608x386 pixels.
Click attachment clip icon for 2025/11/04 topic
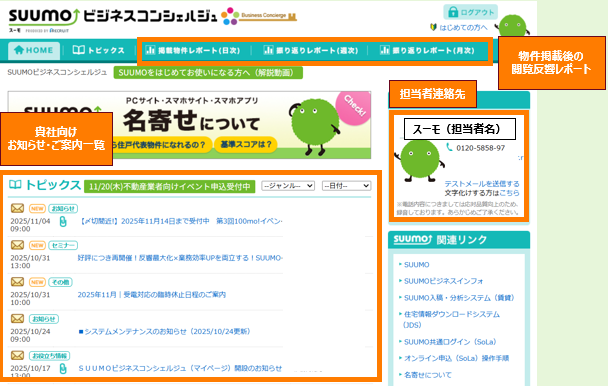point(63,222)
